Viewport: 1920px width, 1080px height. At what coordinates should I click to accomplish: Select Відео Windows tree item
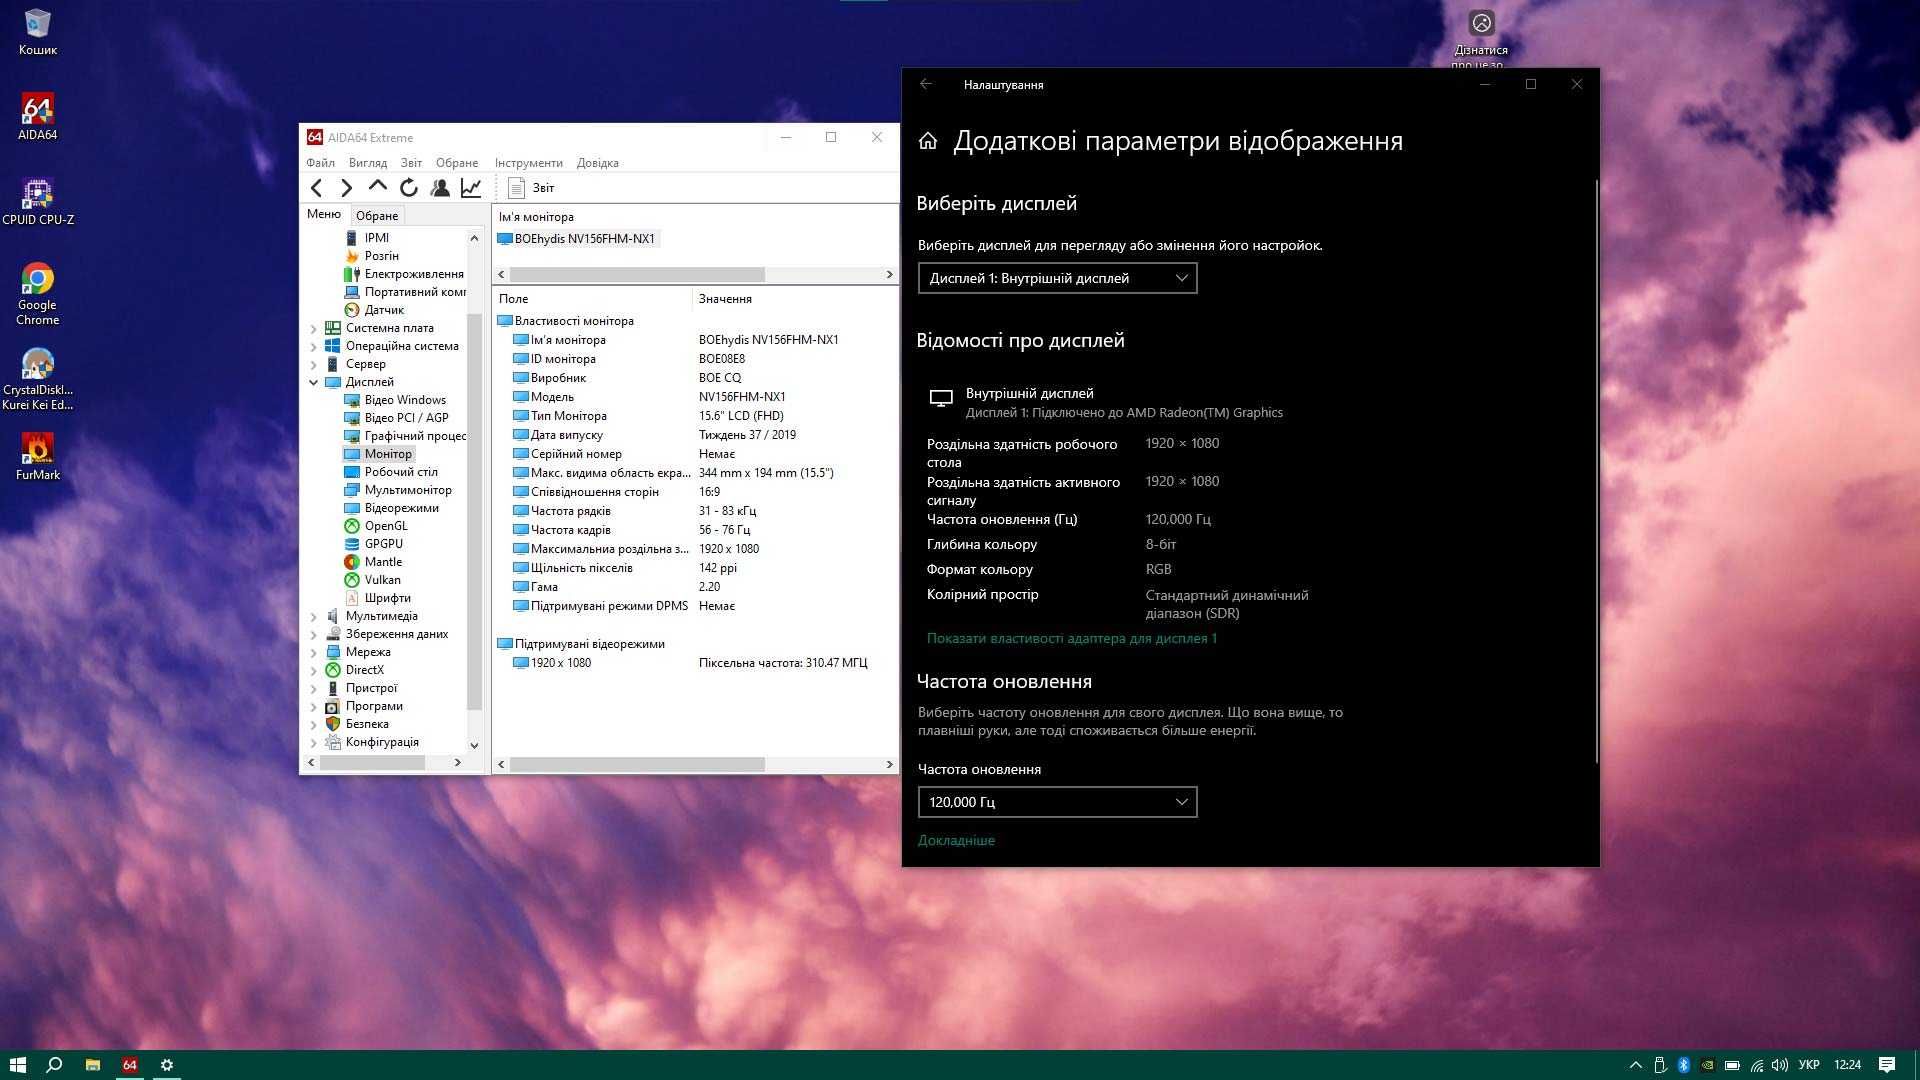point(405,400)
